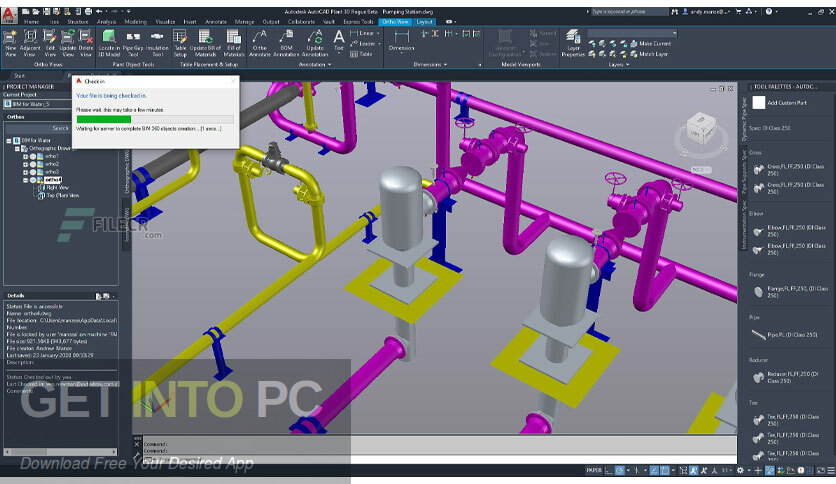Screen dimensions: 836x484
Task: Select the Text annotation tool
Action: pyautogui.click(x=339, y=41)
